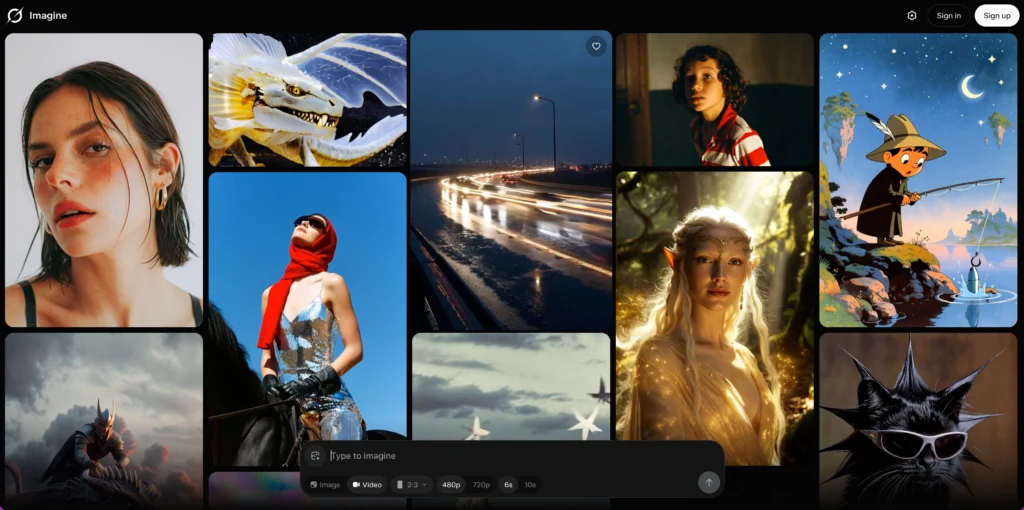The height and width of the screenshot is (510, 1024).
Task: Switch to Video generation mode
Action: click(367, 485)
